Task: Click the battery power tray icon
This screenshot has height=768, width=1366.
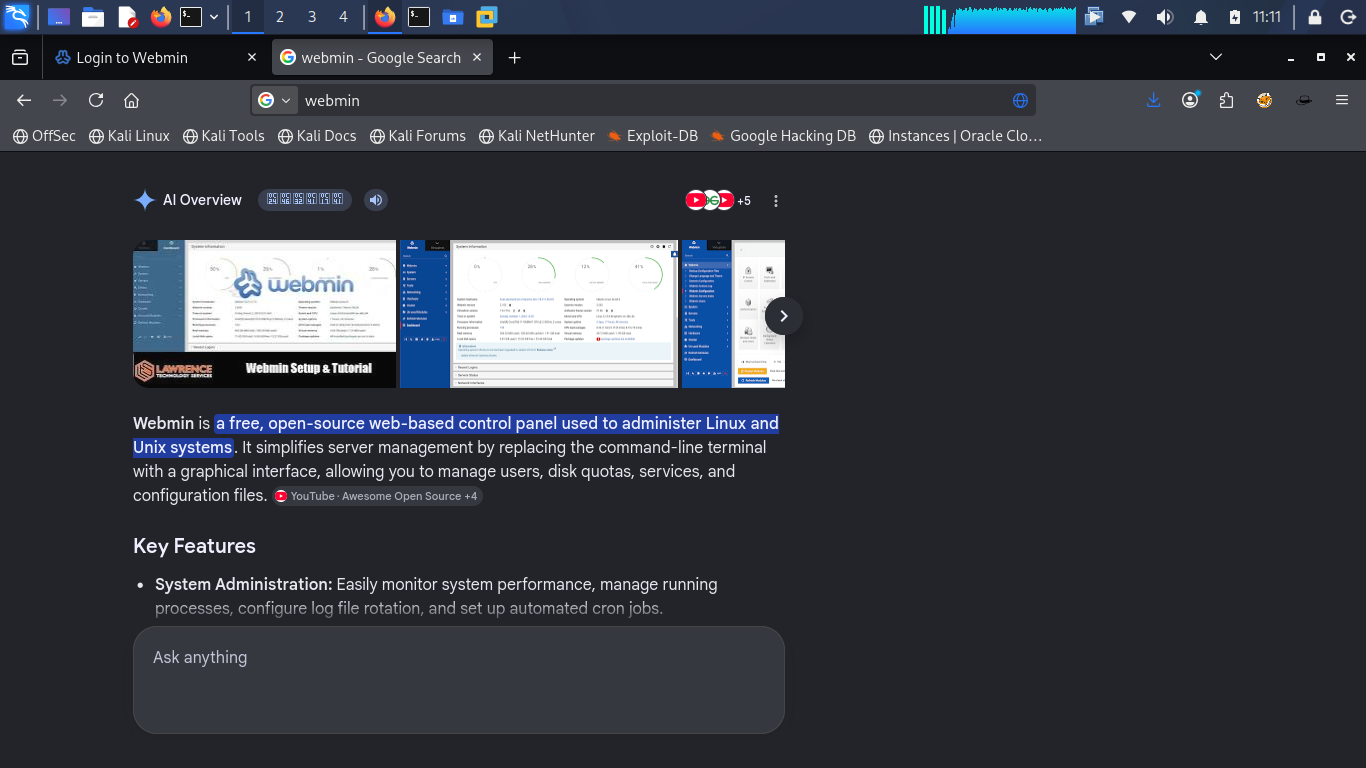Action: (x=1234, y=17)
